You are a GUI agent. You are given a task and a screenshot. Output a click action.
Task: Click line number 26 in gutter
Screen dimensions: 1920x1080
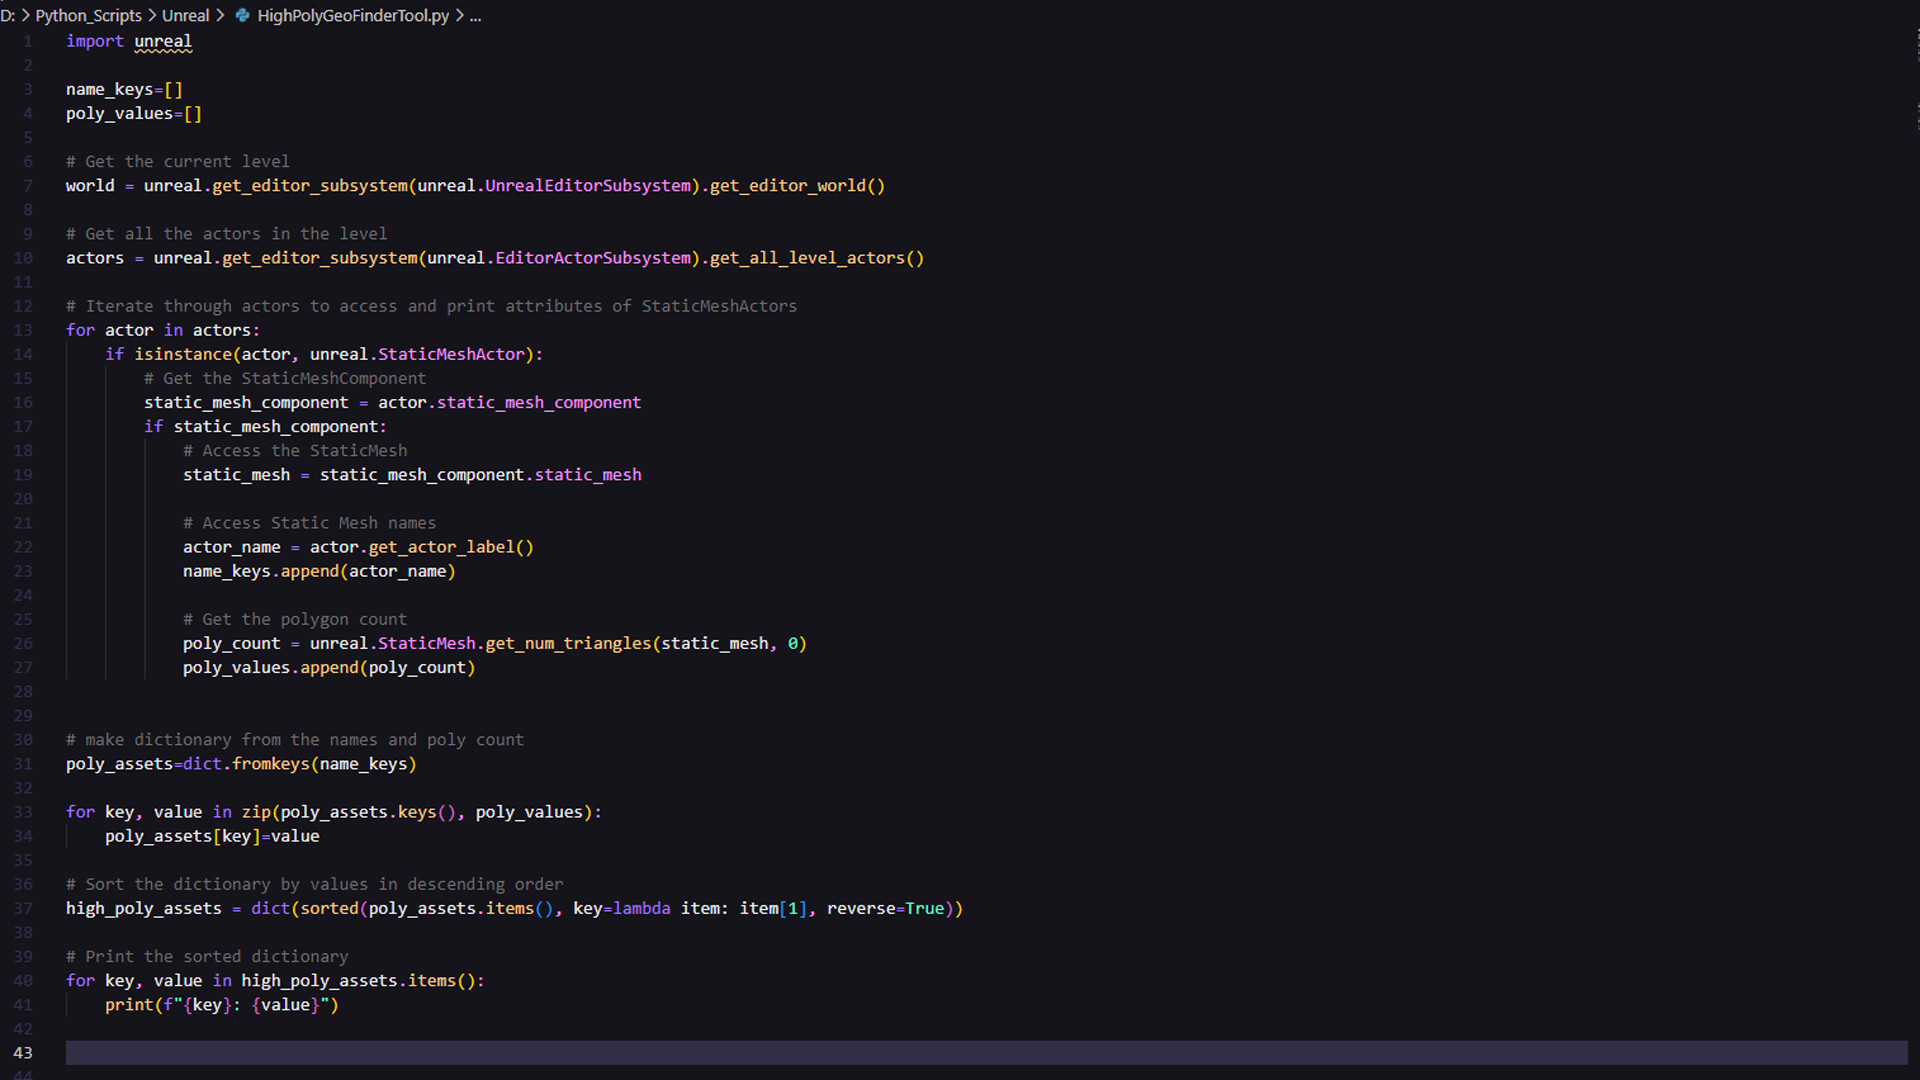[x=23, y=643]
